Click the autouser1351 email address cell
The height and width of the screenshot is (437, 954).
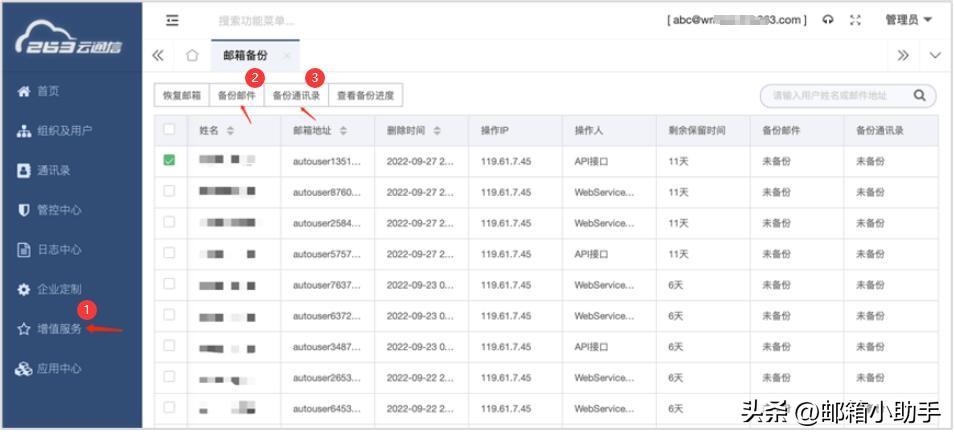pyautogui.click(x=327, y=161)
